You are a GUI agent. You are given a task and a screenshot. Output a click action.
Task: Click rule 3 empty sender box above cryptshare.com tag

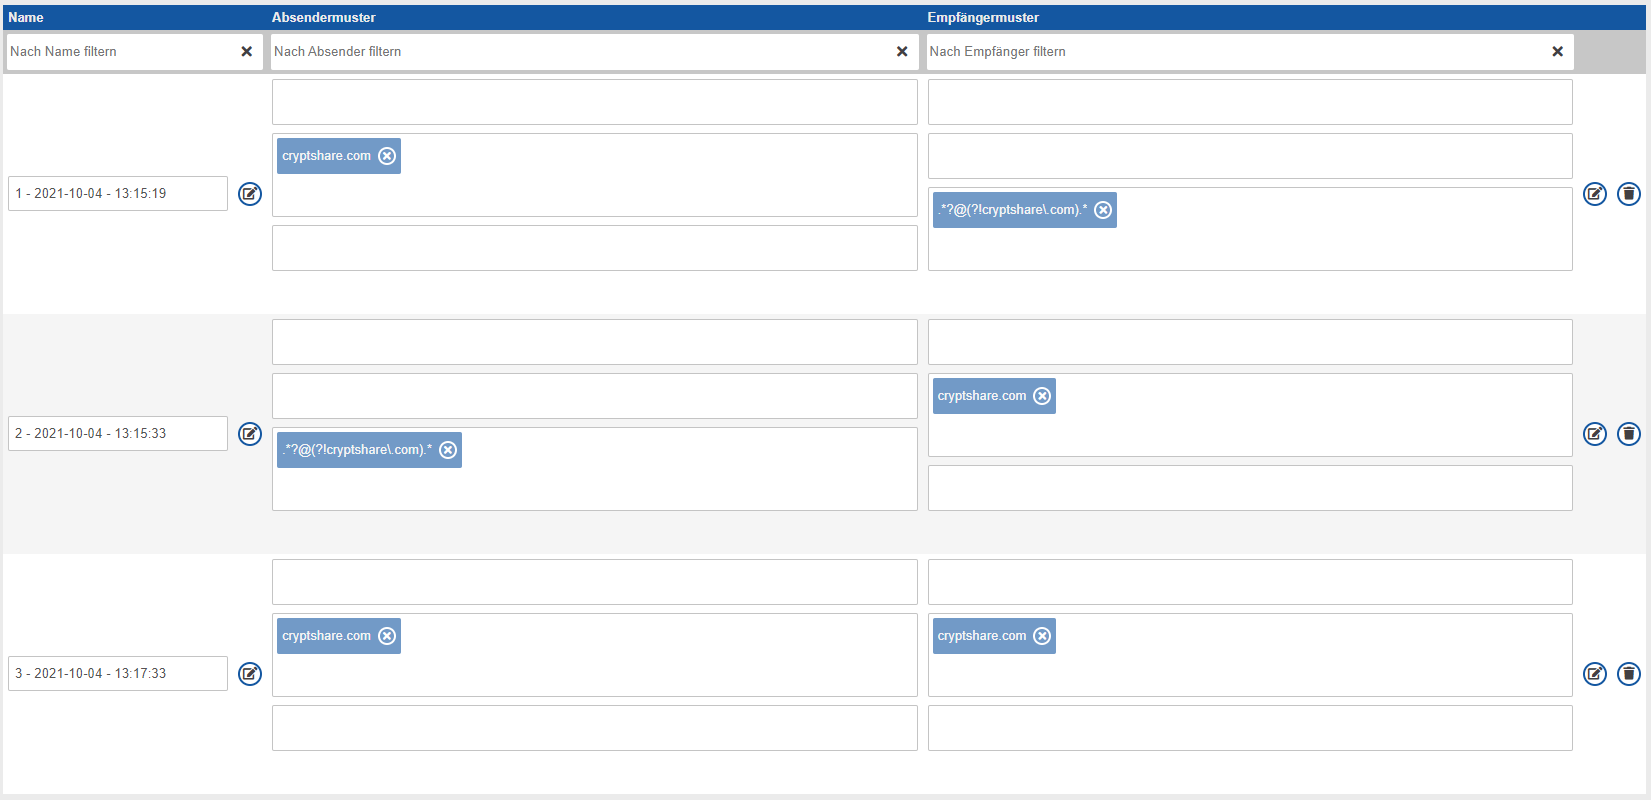coord(595,582)
